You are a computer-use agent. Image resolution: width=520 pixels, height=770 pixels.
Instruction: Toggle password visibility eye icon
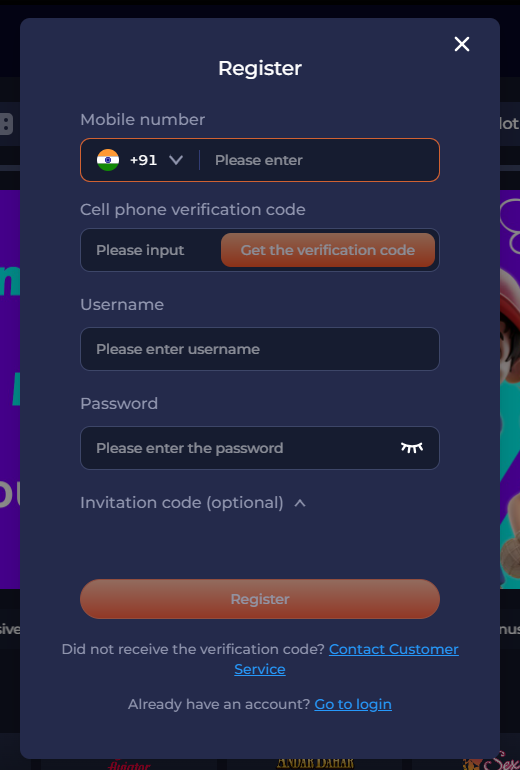pos(411,448)
